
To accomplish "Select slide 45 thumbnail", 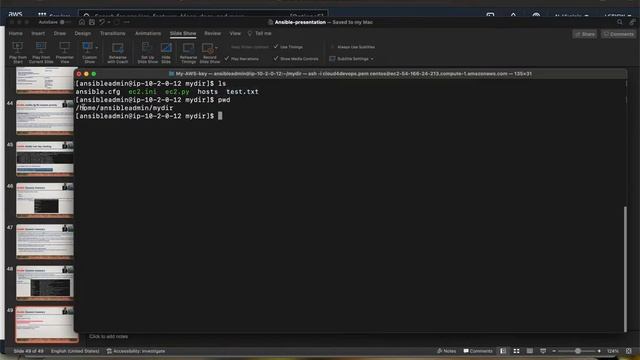I will (x=44, y=159).
